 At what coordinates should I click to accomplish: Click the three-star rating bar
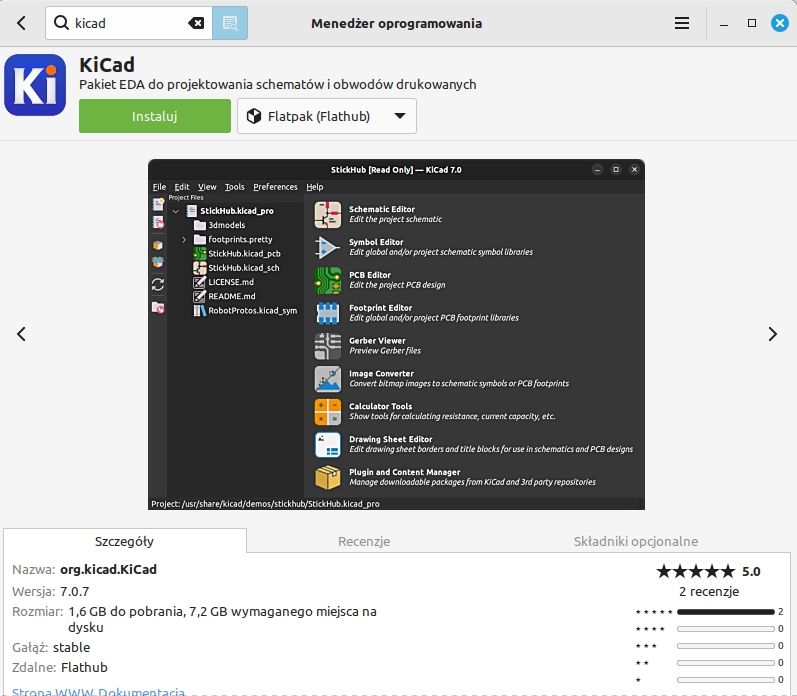coord(726,646)
